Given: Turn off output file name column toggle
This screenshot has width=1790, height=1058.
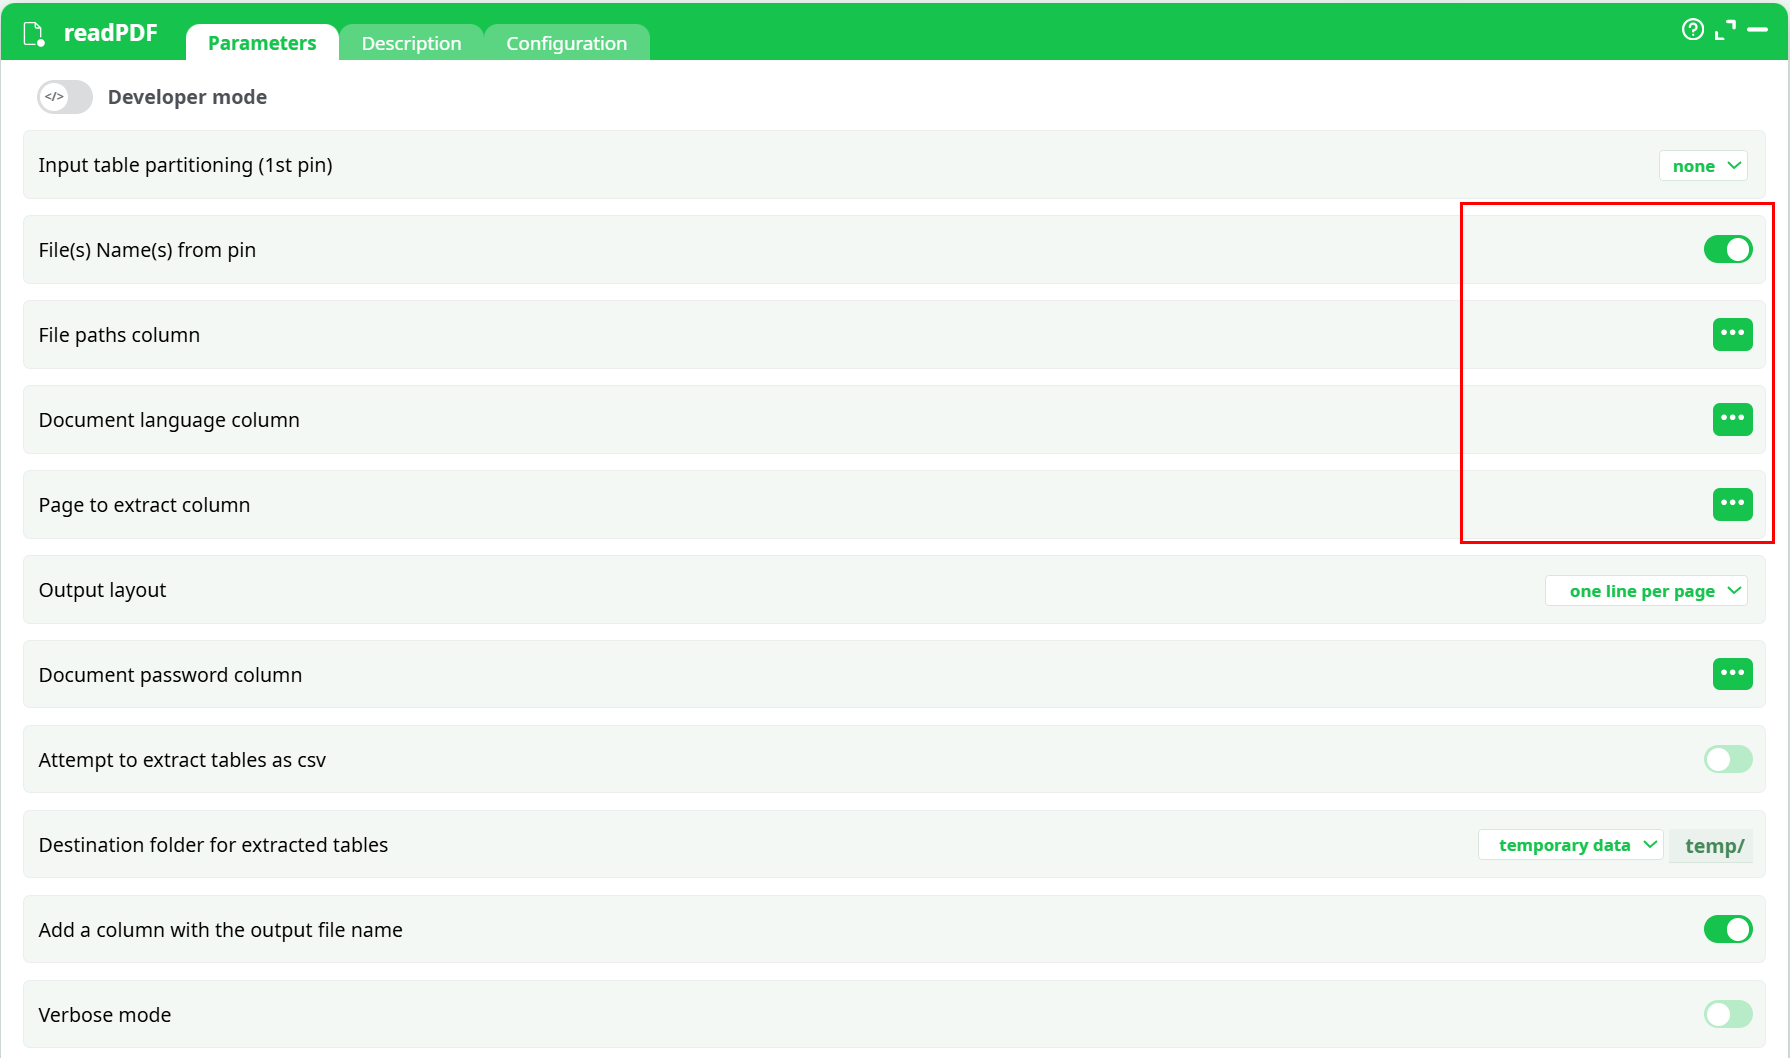Looking at the screenshot, I should coord(1727,929).
